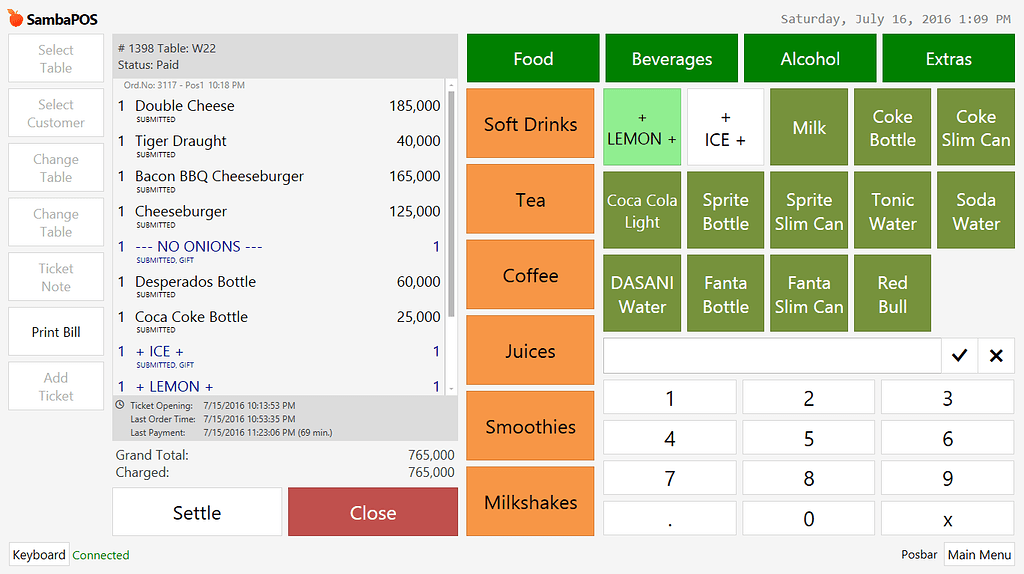Add DASANI Water item
Viewport: 1024px width, 574px height.
pyautogui.click(x=642, y=293)
